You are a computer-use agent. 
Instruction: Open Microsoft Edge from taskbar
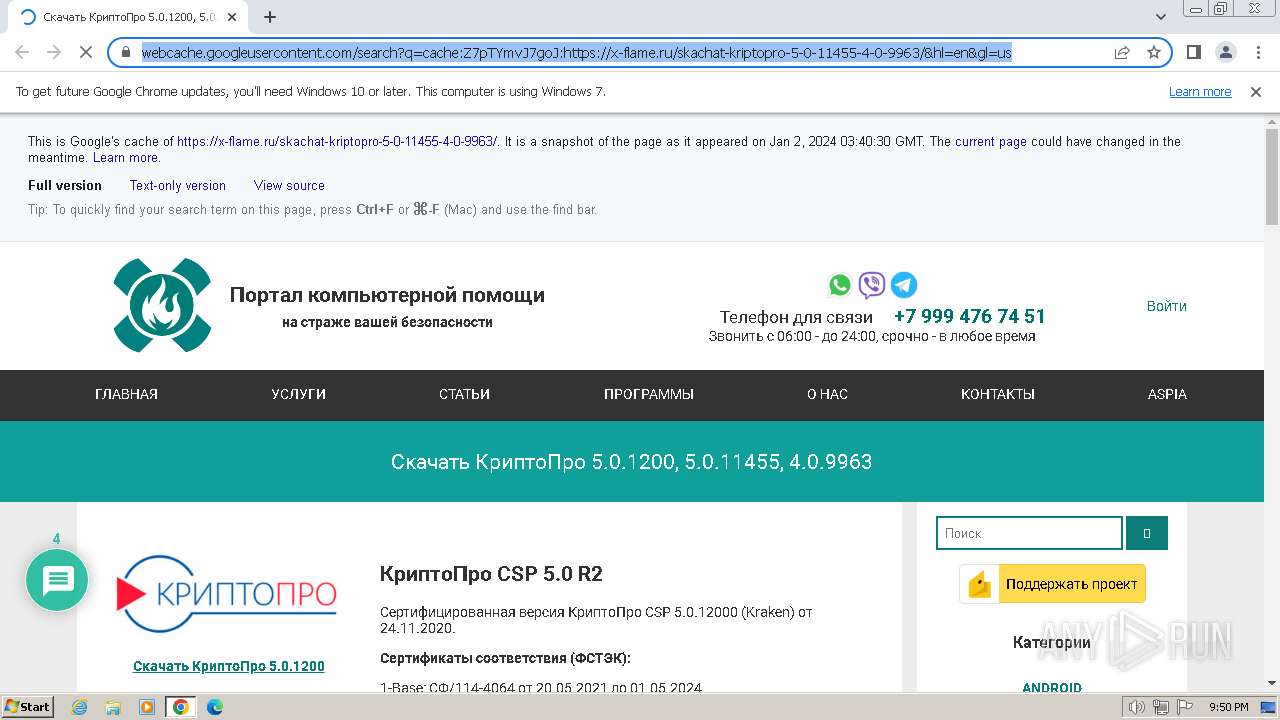(214, 707)
